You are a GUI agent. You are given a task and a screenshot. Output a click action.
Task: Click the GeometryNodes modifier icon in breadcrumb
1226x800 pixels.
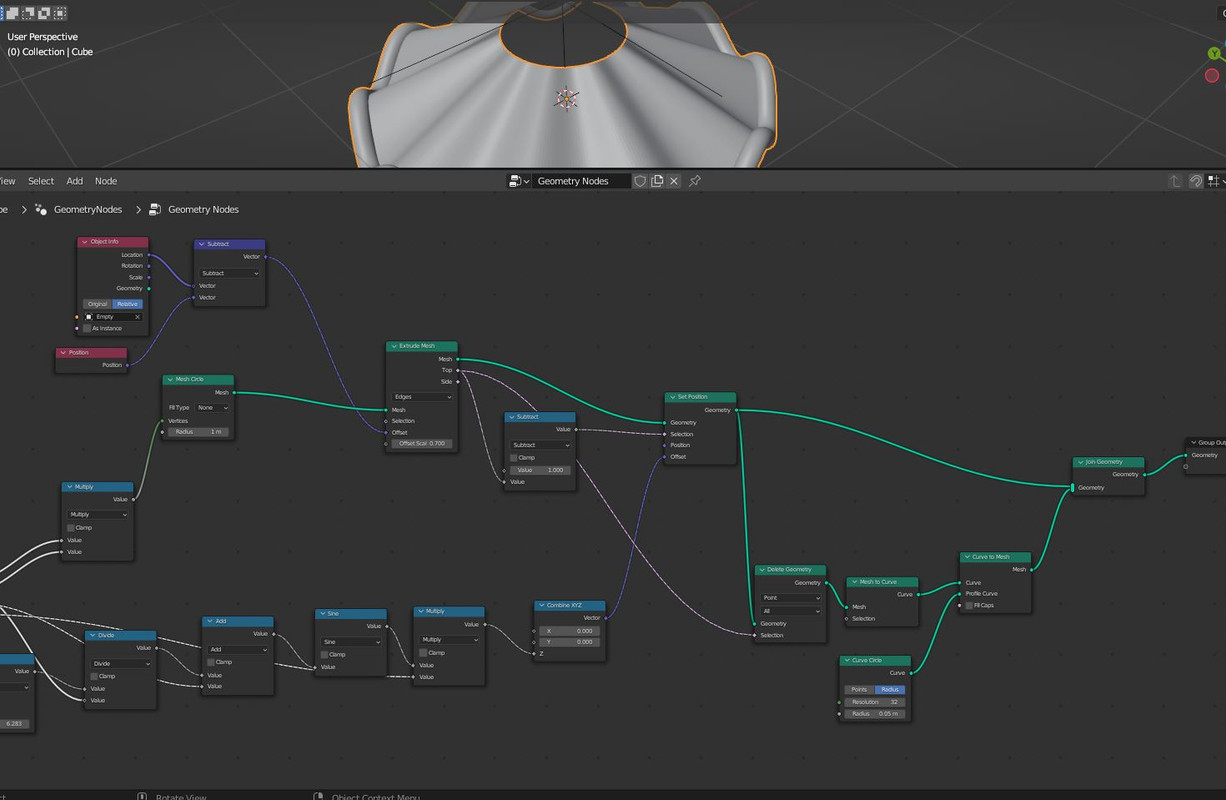(41, 209)
